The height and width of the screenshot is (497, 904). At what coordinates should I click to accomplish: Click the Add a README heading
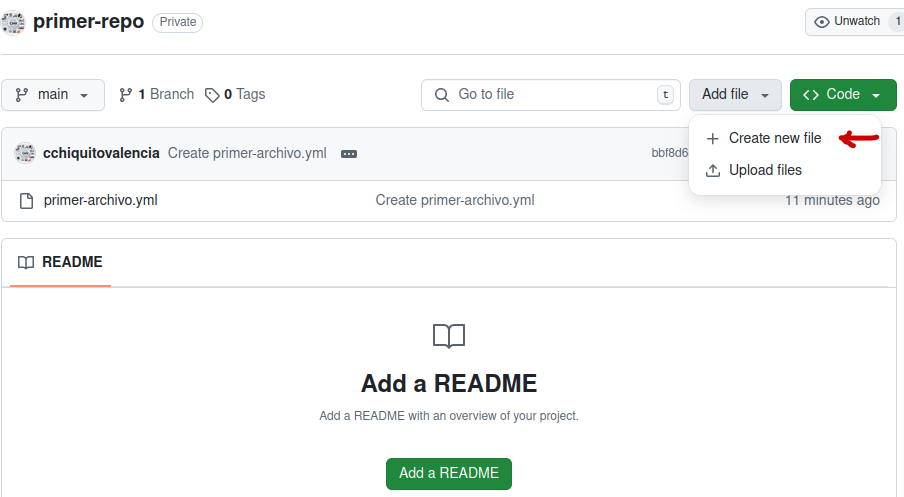(x=449, y=383)
